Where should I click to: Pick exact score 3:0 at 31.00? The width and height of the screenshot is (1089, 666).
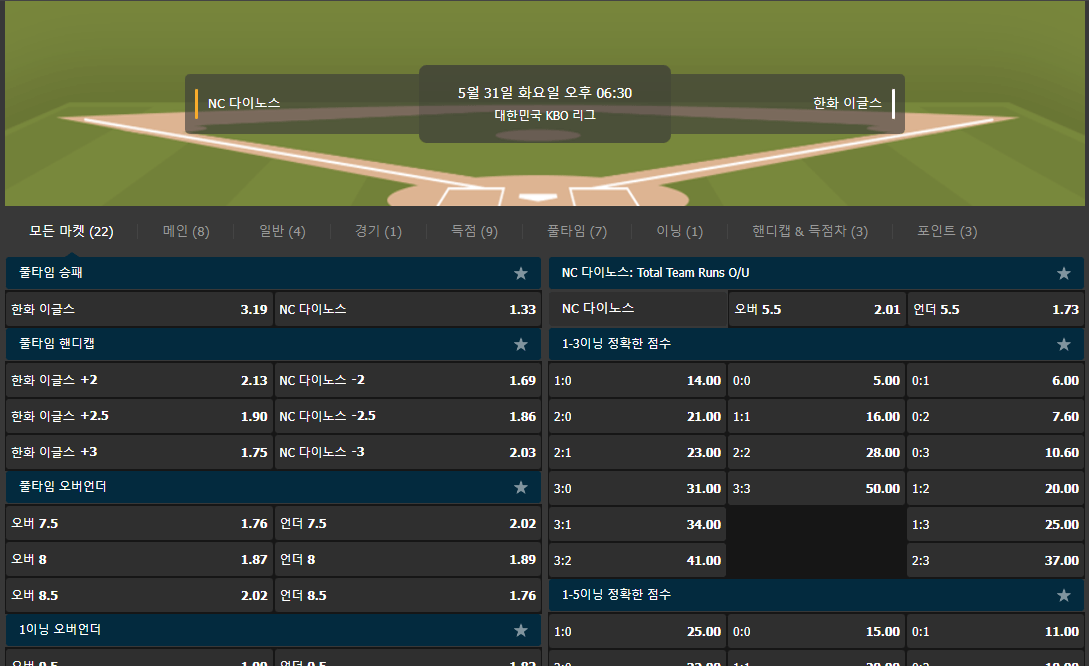[x=638, y=488]
